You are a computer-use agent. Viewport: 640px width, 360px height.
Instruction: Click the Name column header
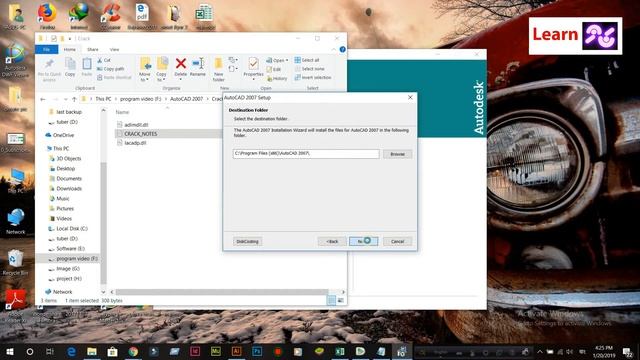click(122, 112)
